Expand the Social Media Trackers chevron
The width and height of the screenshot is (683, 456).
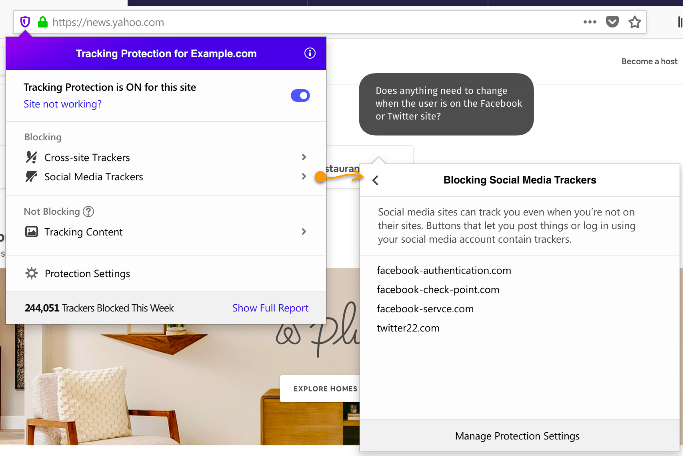tap(303, 177)
